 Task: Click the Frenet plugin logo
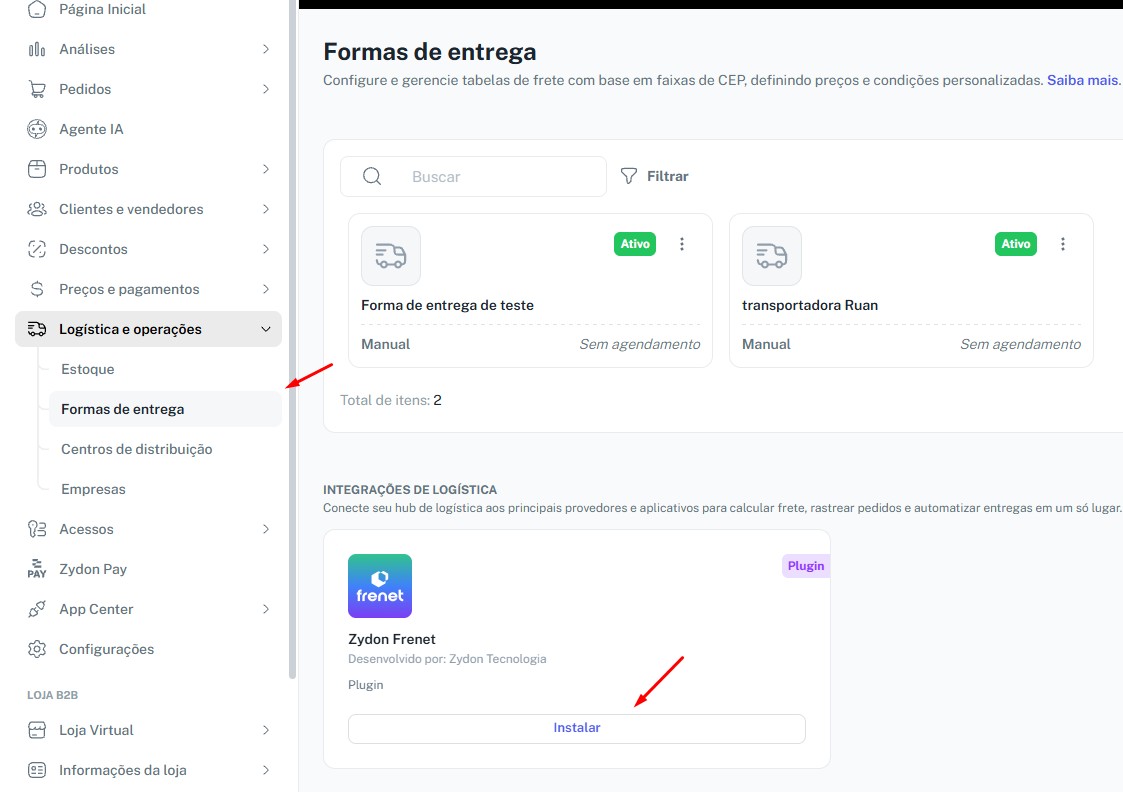(380, 586)
